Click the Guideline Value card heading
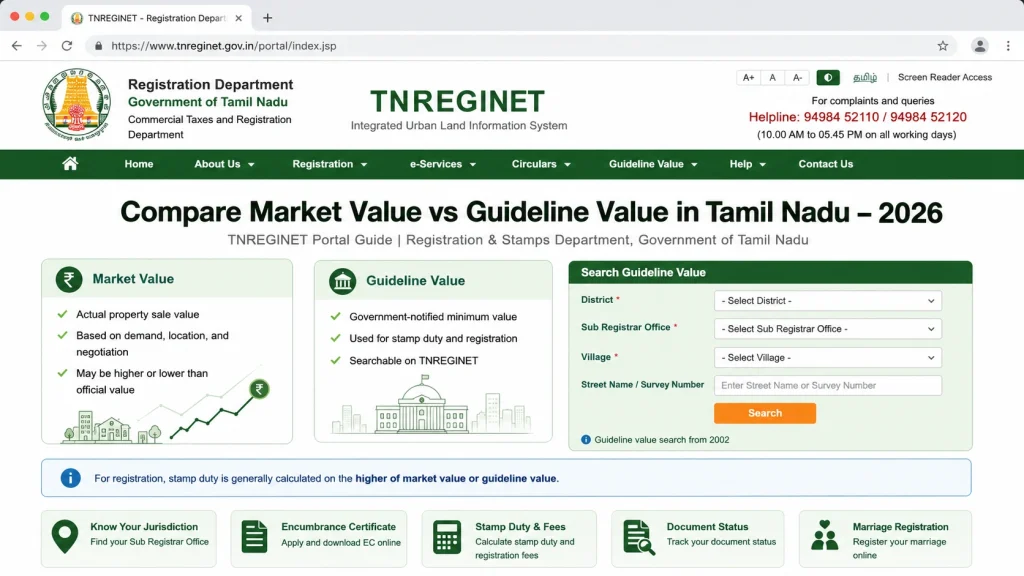Image resolution: width=1024 pixels, height=576 pixels. tap(415, 281)
